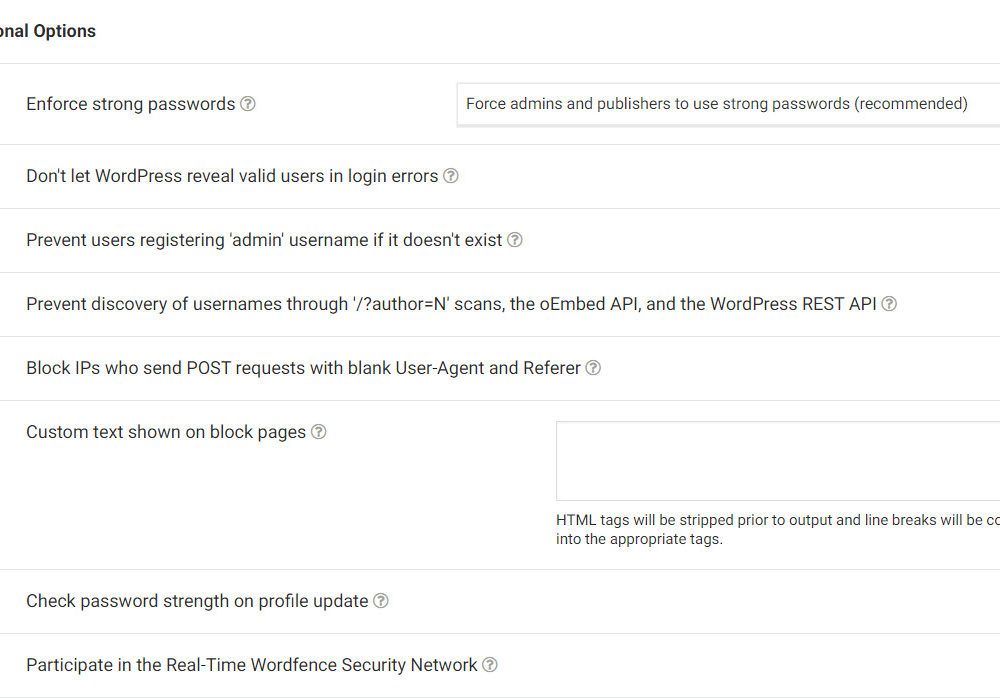Click help icon beside Enforce strong passwords

point(248,104)
